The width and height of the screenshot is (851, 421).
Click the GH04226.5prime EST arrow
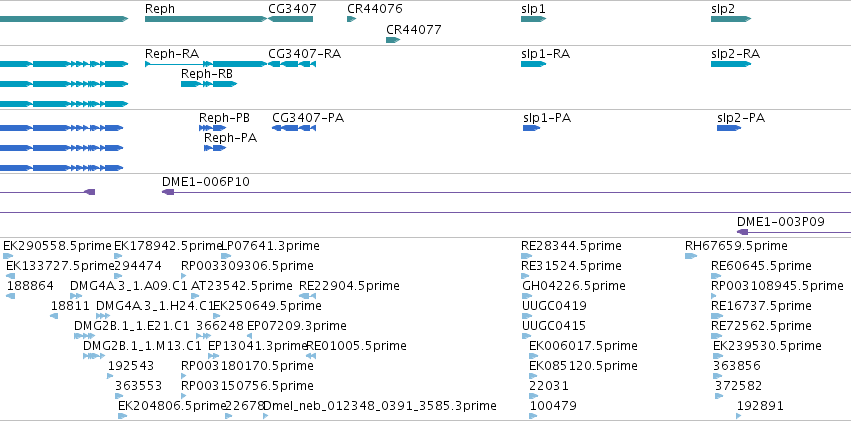tap(527, 296)
